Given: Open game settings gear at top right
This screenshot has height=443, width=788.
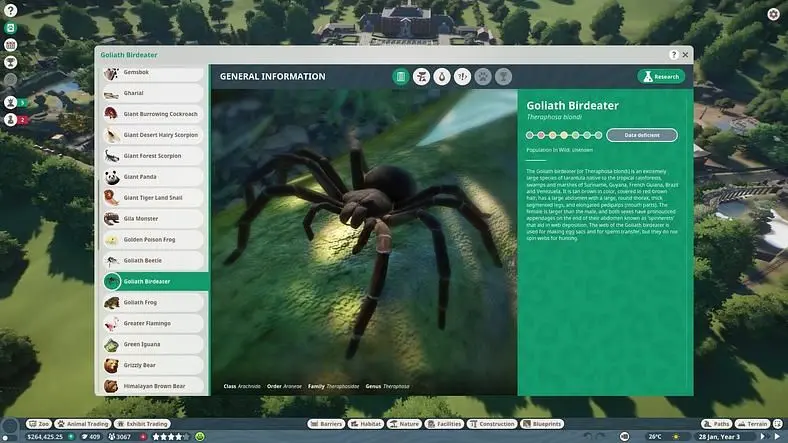Looking at the screenshot, I should pyautogui.click(x=773, y=14).
